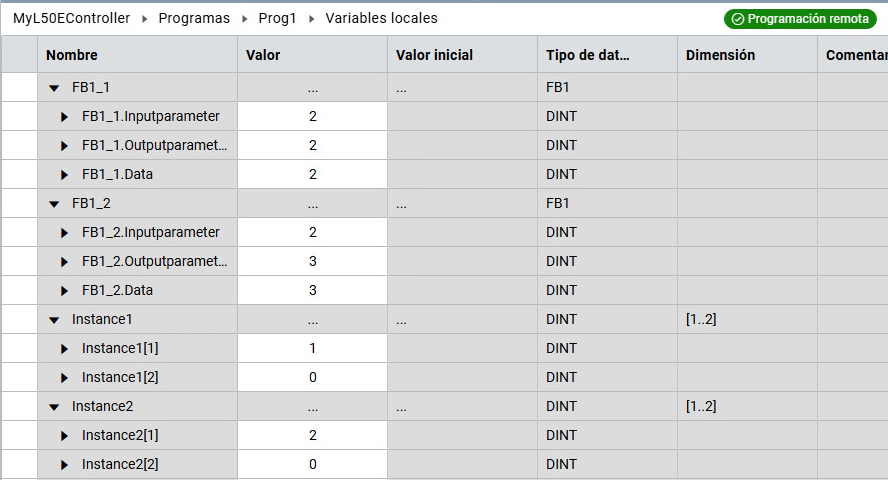Click the Valor column header
The height and width of the screenshot is (480, 888).
263,55
